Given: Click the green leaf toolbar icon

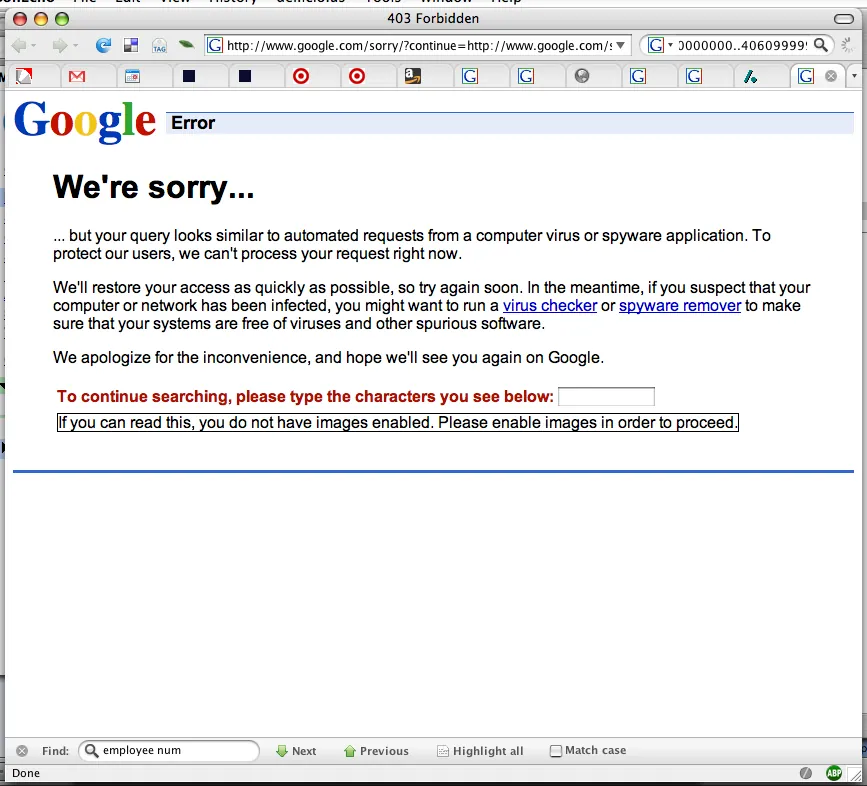Looking at the screenshot, I should coord(186,44).
